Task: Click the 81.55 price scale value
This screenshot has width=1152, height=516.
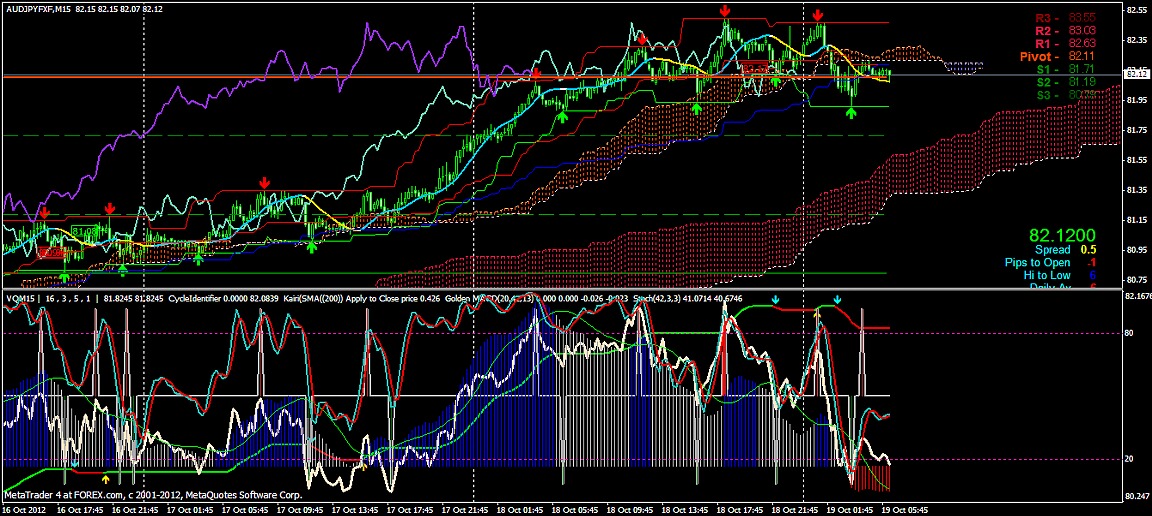Action: click(1137, 160)
